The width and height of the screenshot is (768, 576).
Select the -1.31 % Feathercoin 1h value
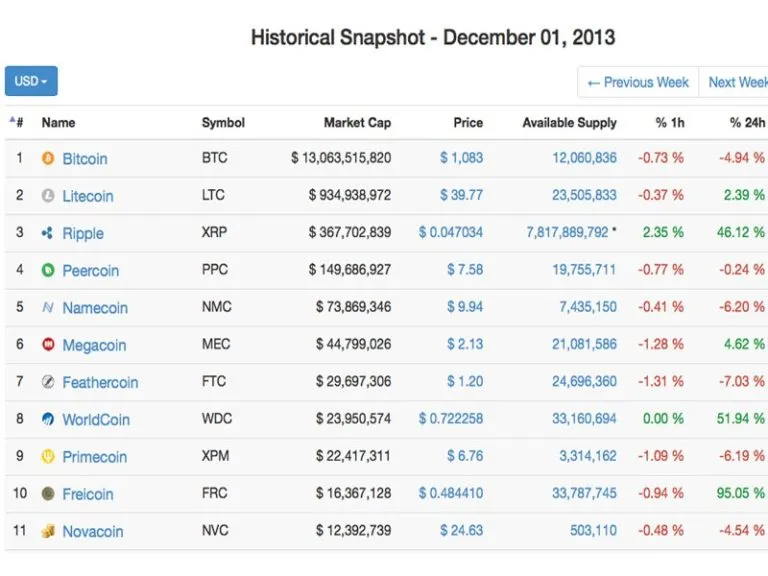[660, 381]
